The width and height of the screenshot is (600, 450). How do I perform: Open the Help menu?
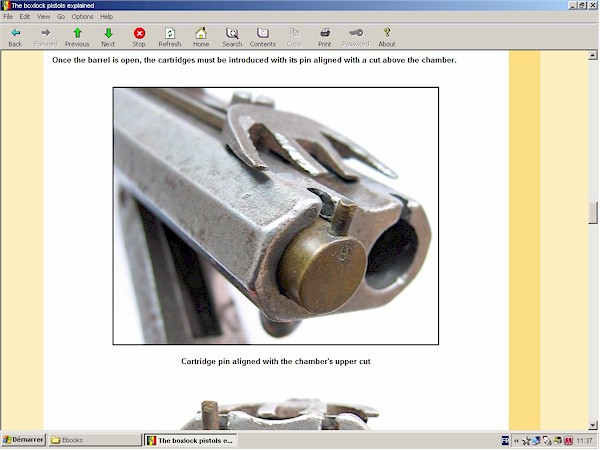tap(106, 16)
